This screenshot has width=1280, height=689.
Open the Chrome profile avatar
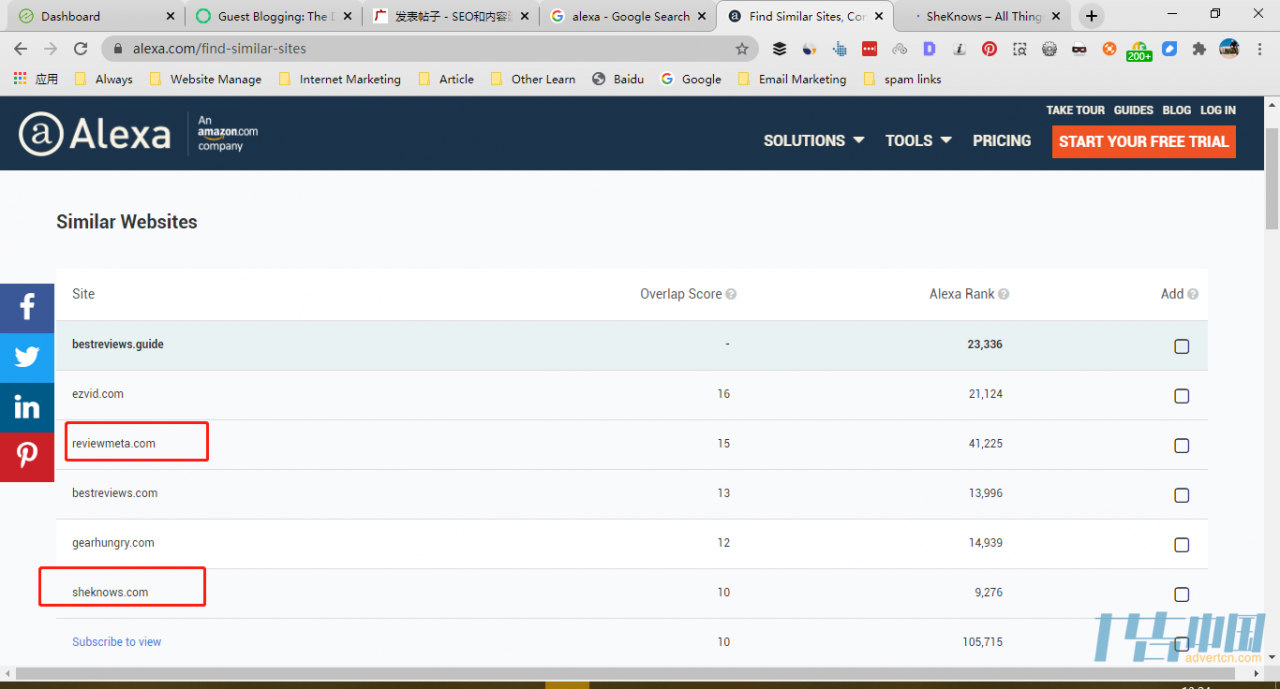pyautogui.click(x=1229, y=48)
